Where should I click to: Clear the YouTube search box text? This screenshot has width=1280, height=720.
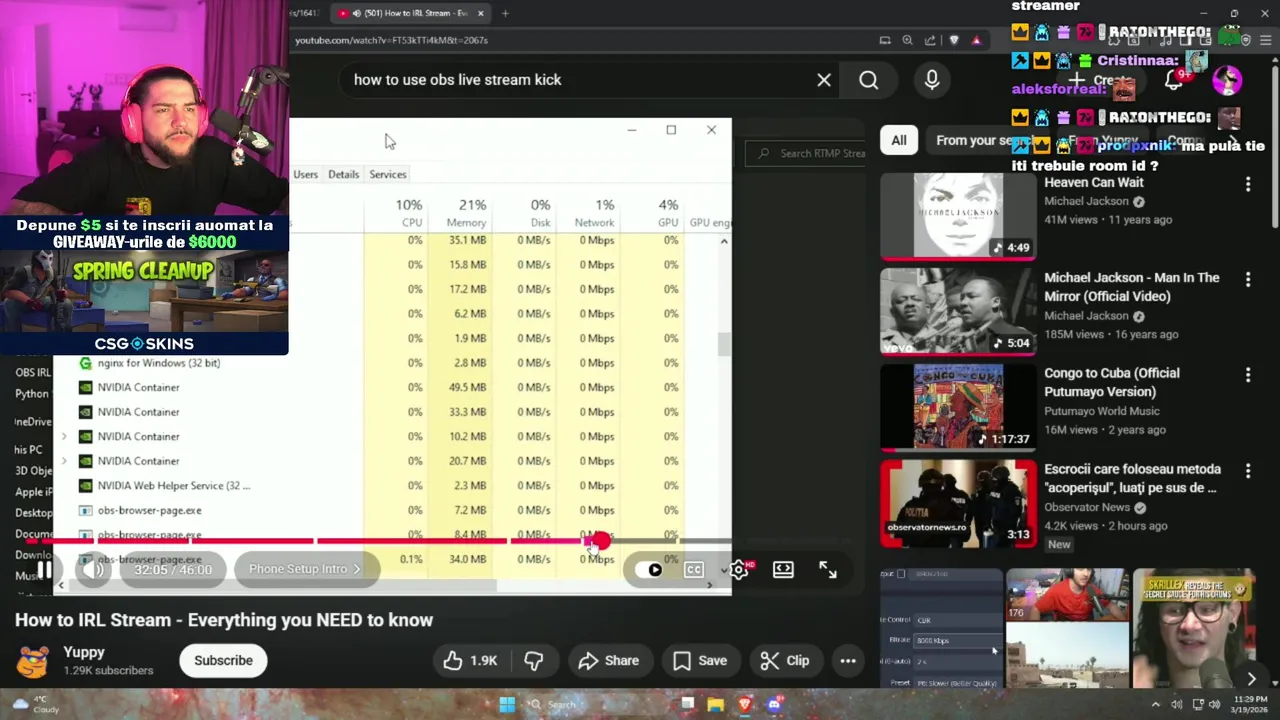(x=824, y=80)
